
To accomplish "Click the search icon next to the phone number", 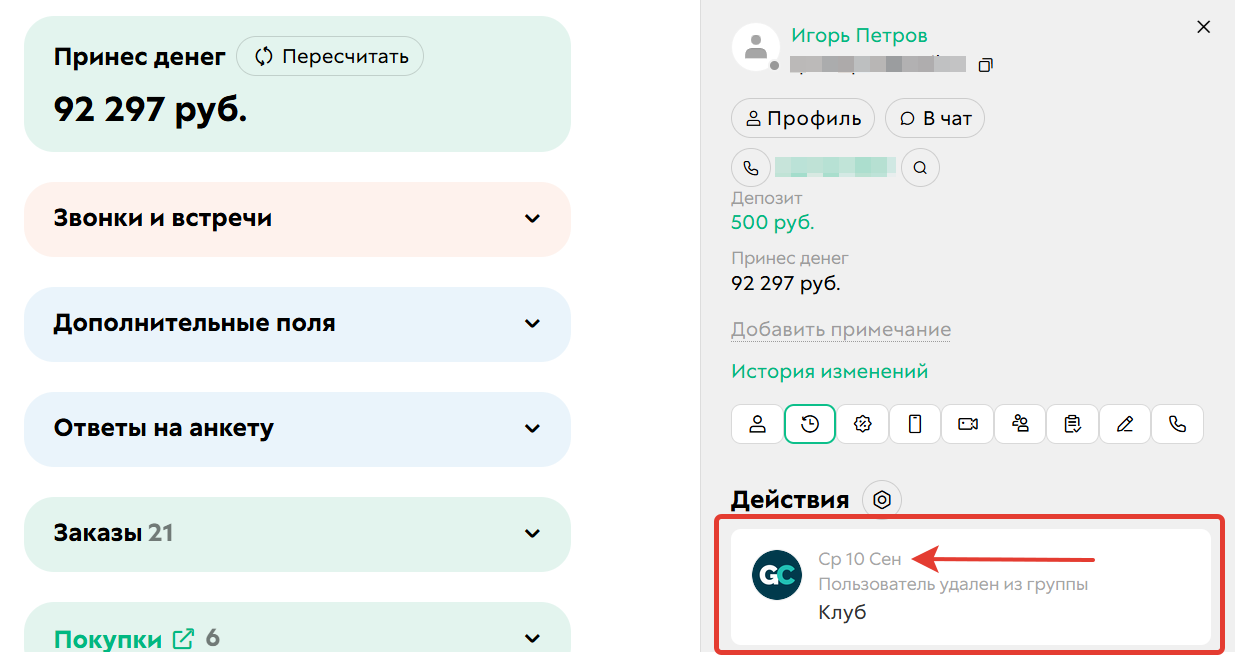I will (920, 168).
